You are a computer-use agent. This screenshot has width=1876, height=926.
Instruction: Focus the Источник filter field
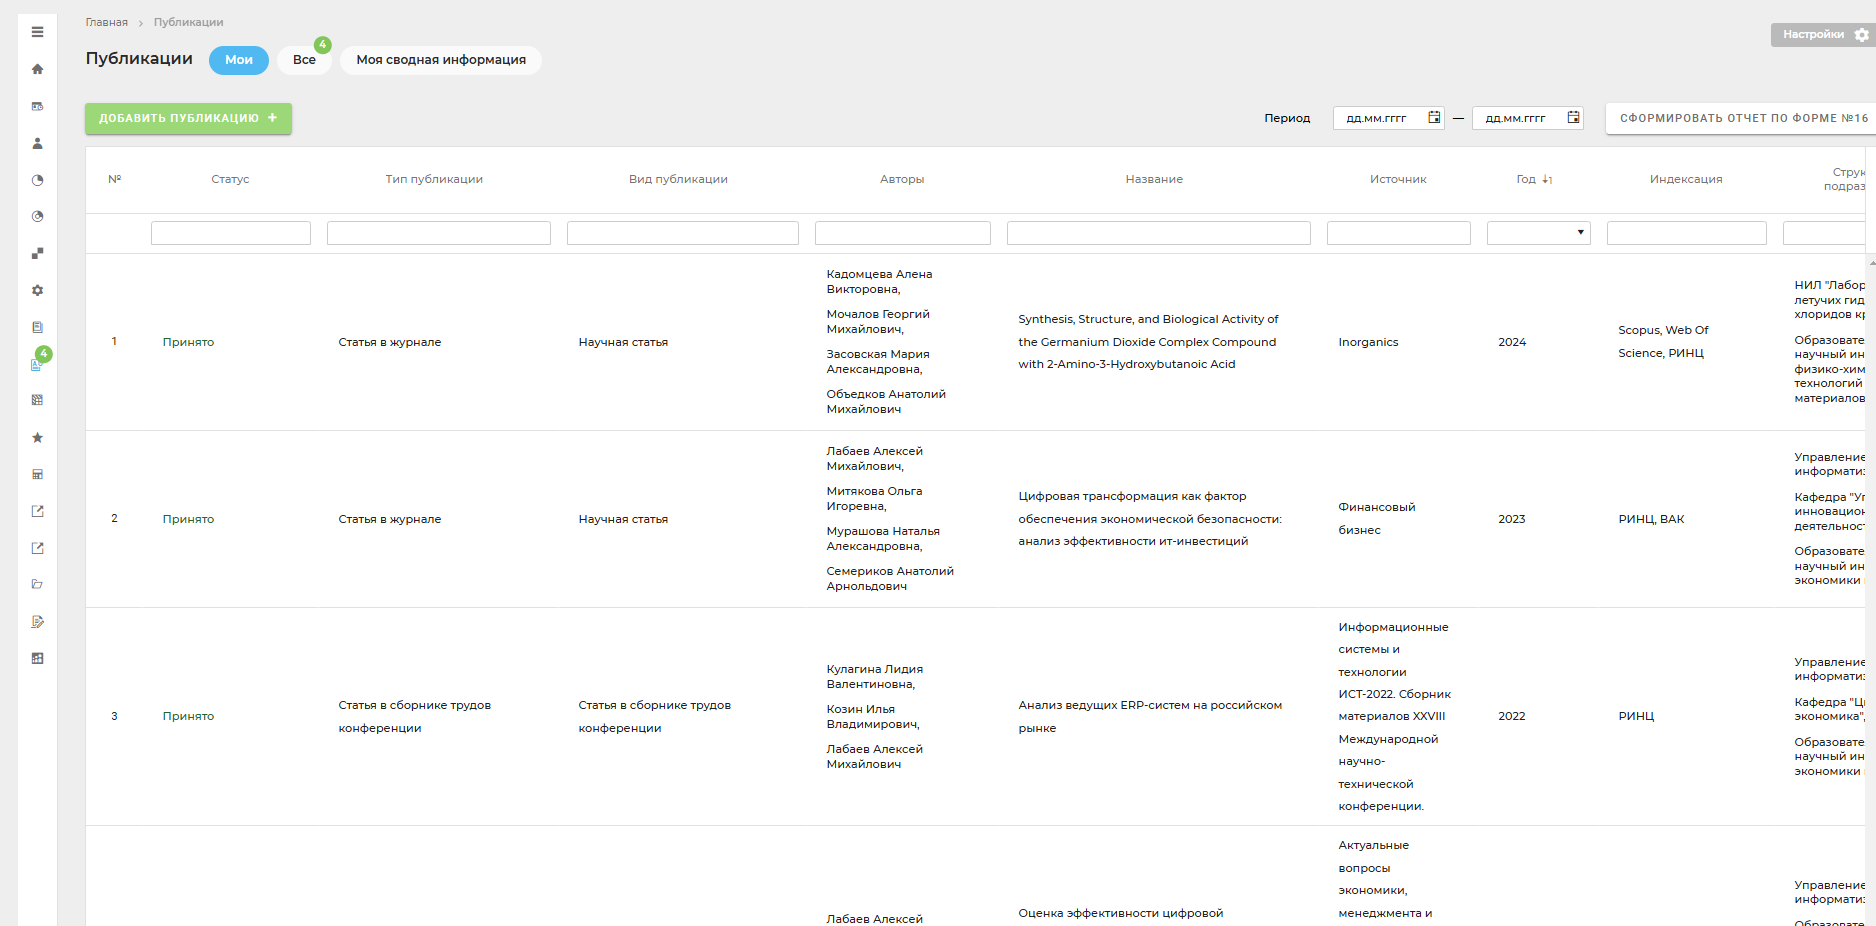[1399, 233]
